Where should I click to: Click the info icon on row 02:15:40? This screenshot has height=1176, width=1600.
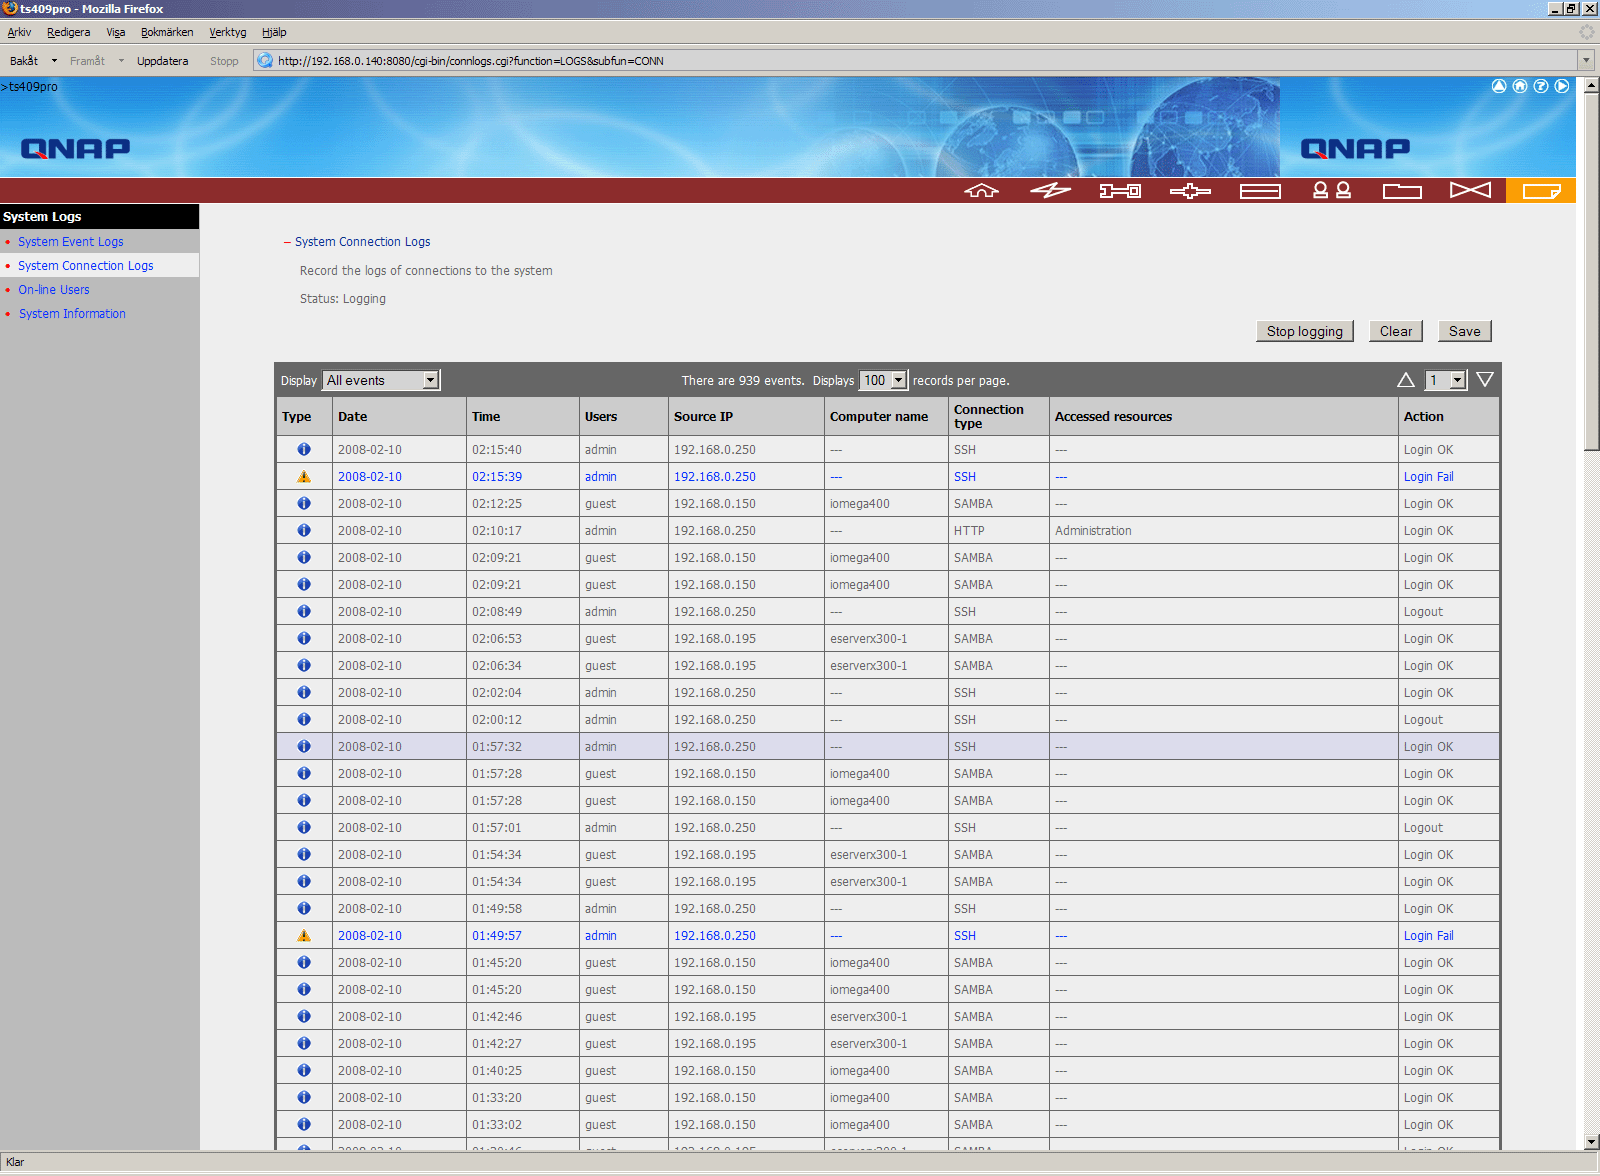pos(304,450)
